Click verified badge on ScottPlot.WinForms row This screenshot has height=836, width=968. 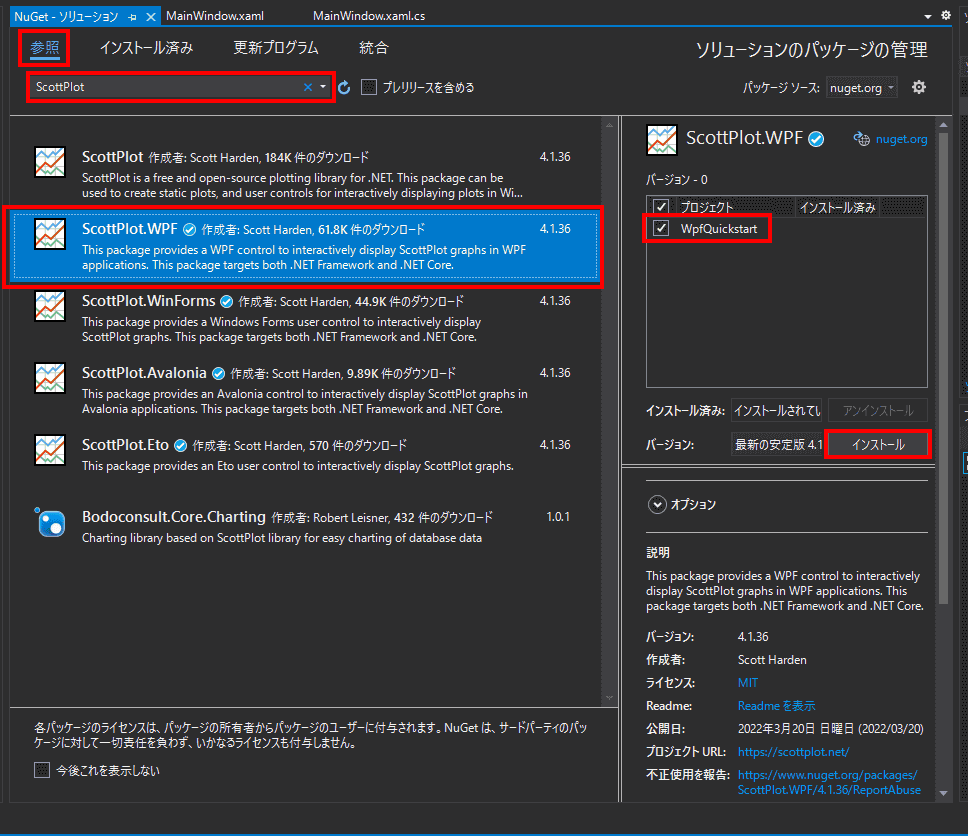click(x=227, y=302)
